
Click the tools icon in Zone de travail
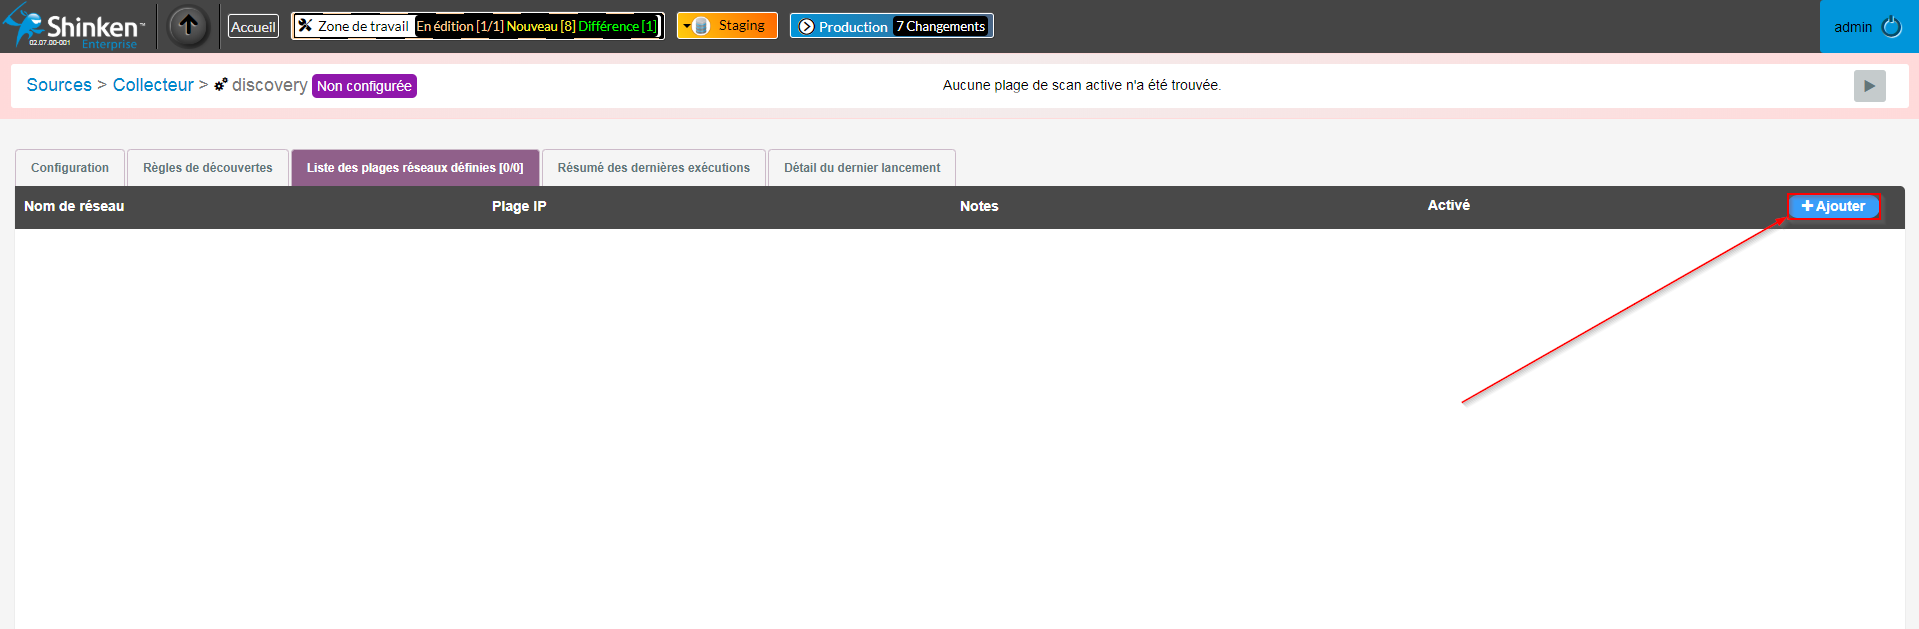(x=305, y=26)
